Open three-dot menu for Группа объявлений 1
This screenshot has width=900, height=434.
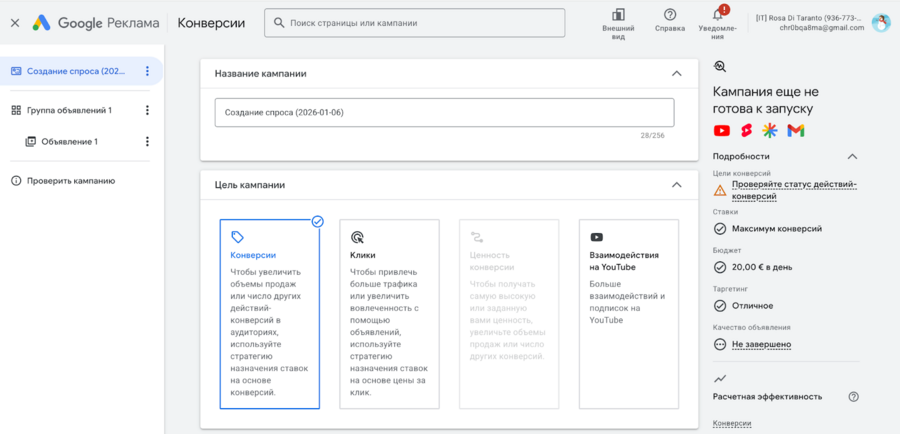coord(147,110)
